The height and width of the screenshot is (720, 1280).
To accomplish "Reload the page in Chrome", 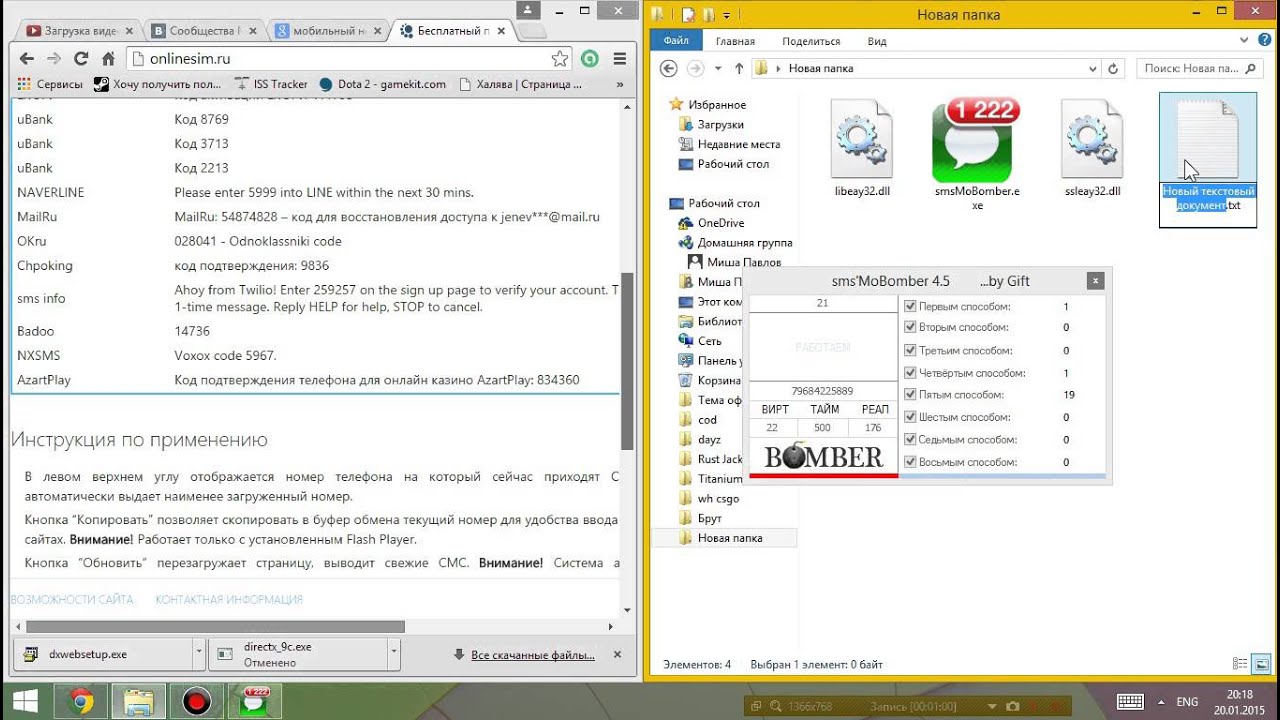I will pos(81,59).
